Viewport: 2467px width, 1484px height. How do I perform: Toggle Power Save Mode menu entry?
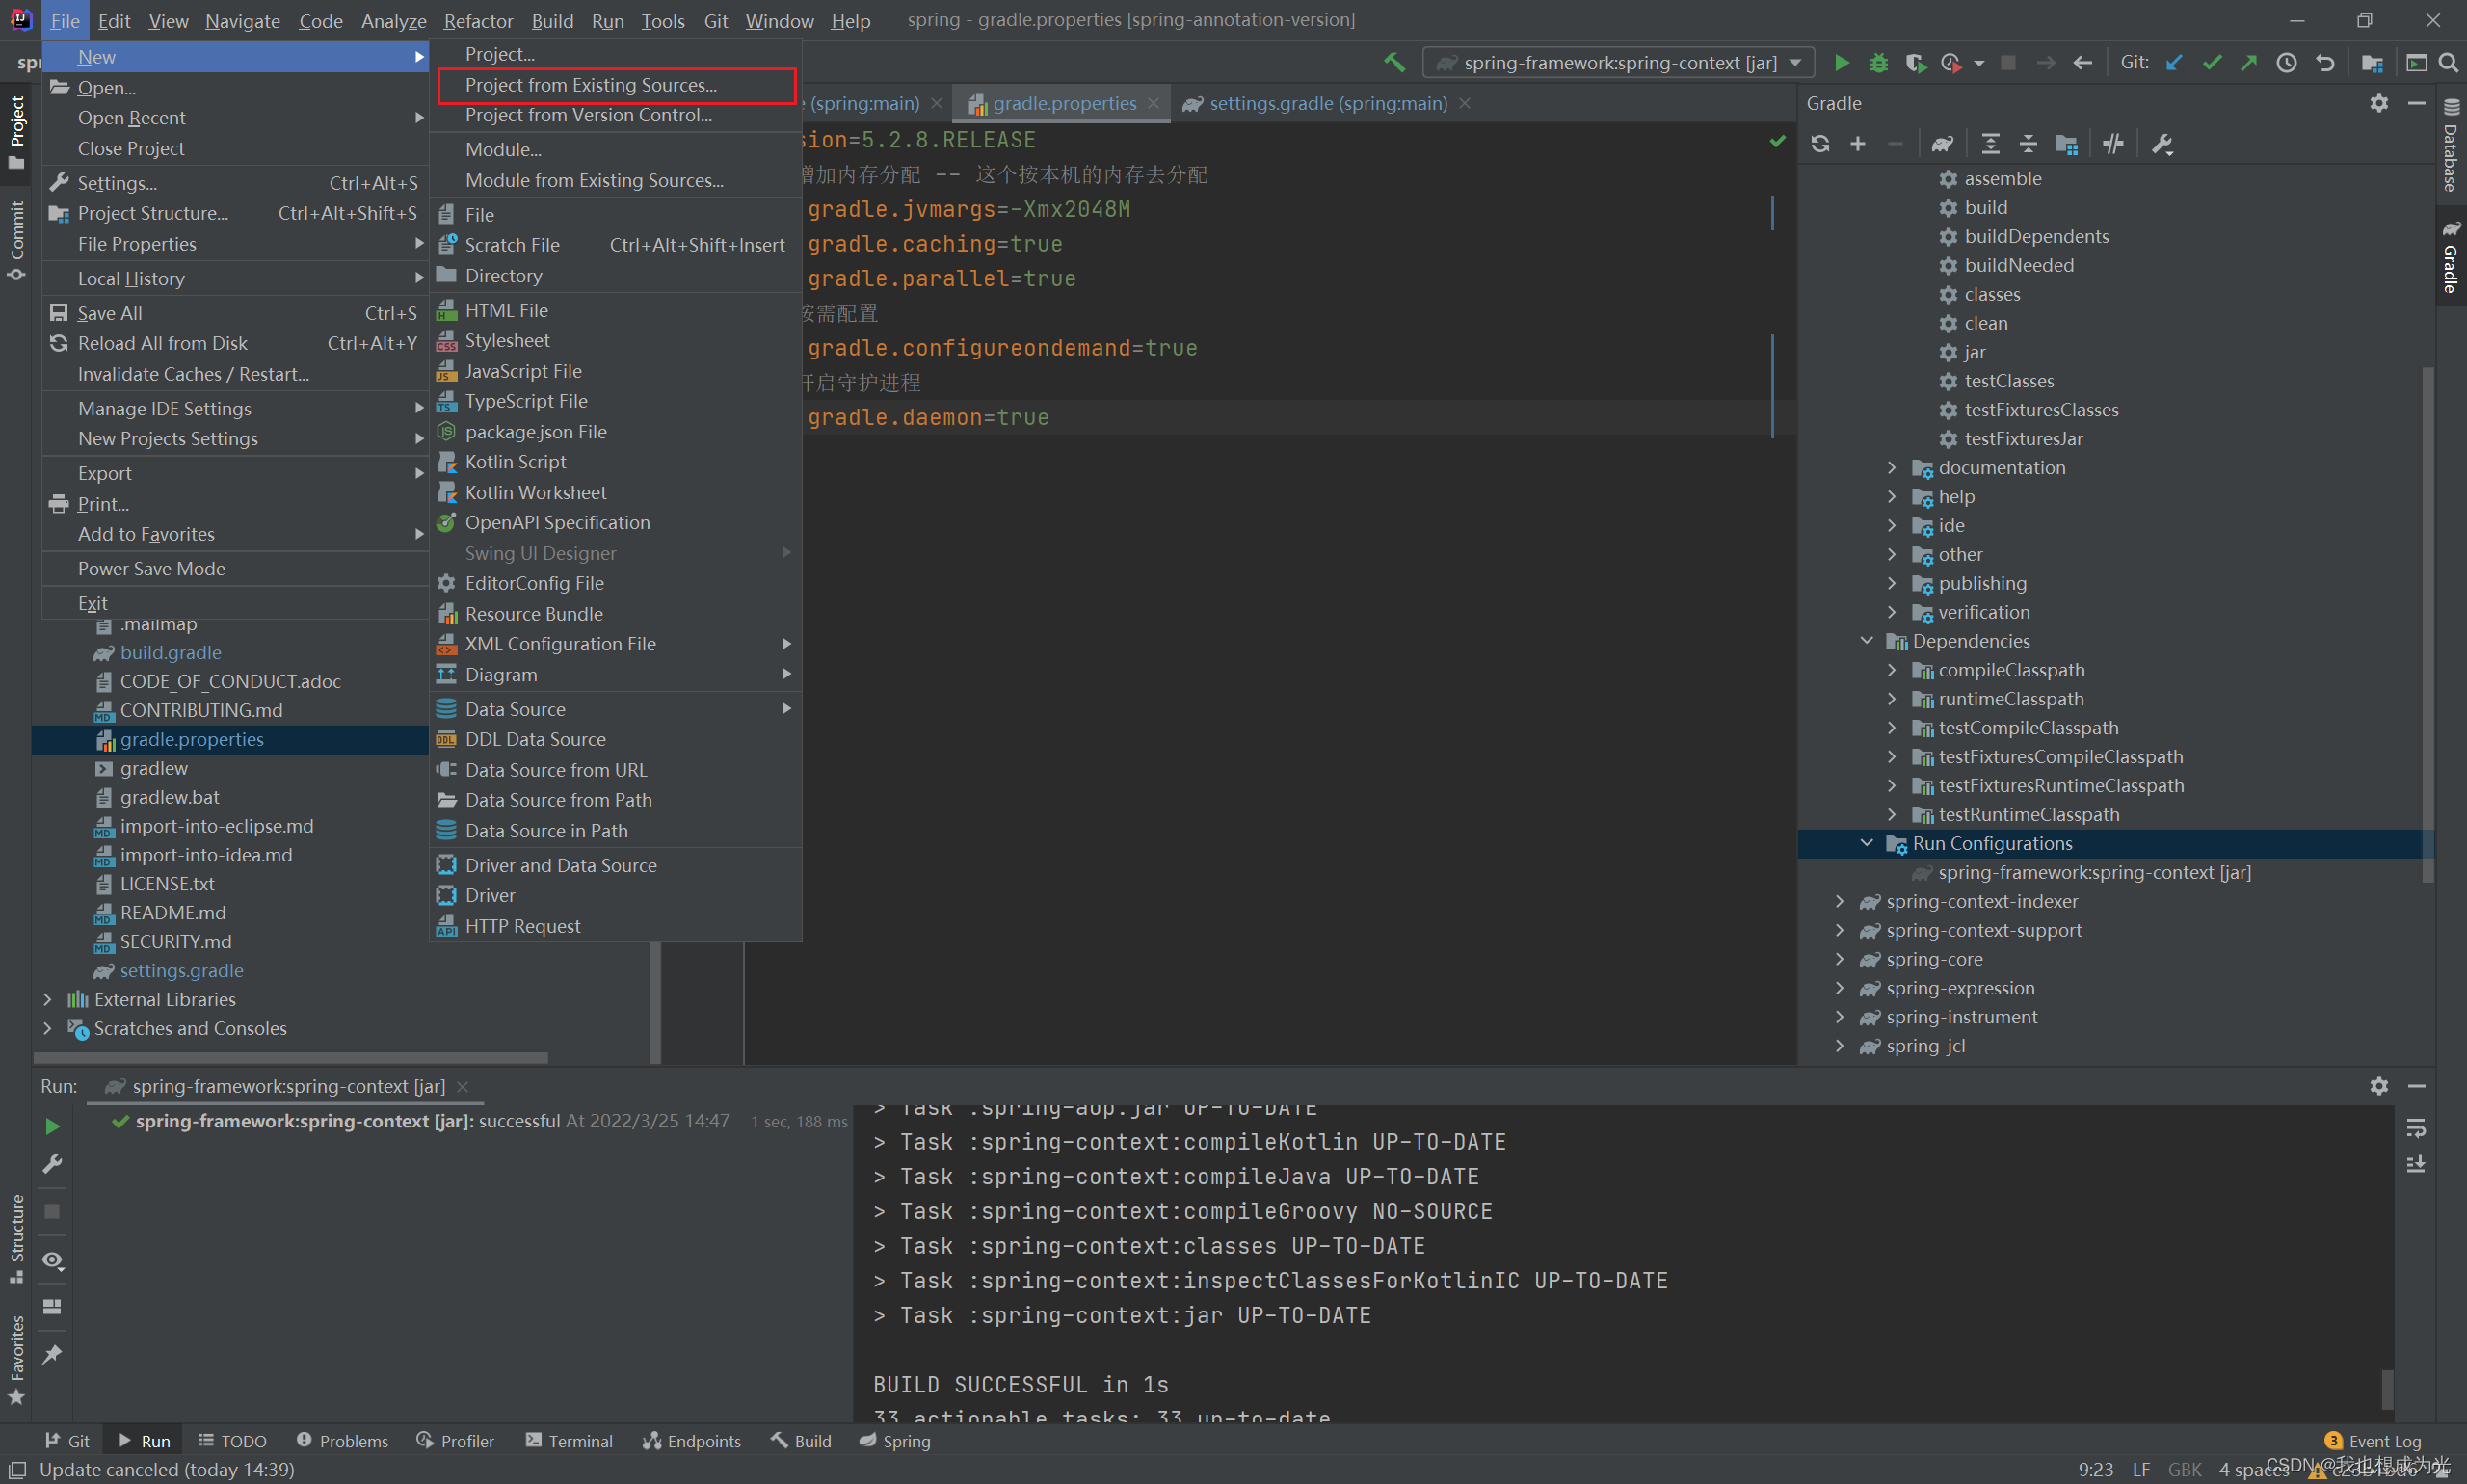152,568
